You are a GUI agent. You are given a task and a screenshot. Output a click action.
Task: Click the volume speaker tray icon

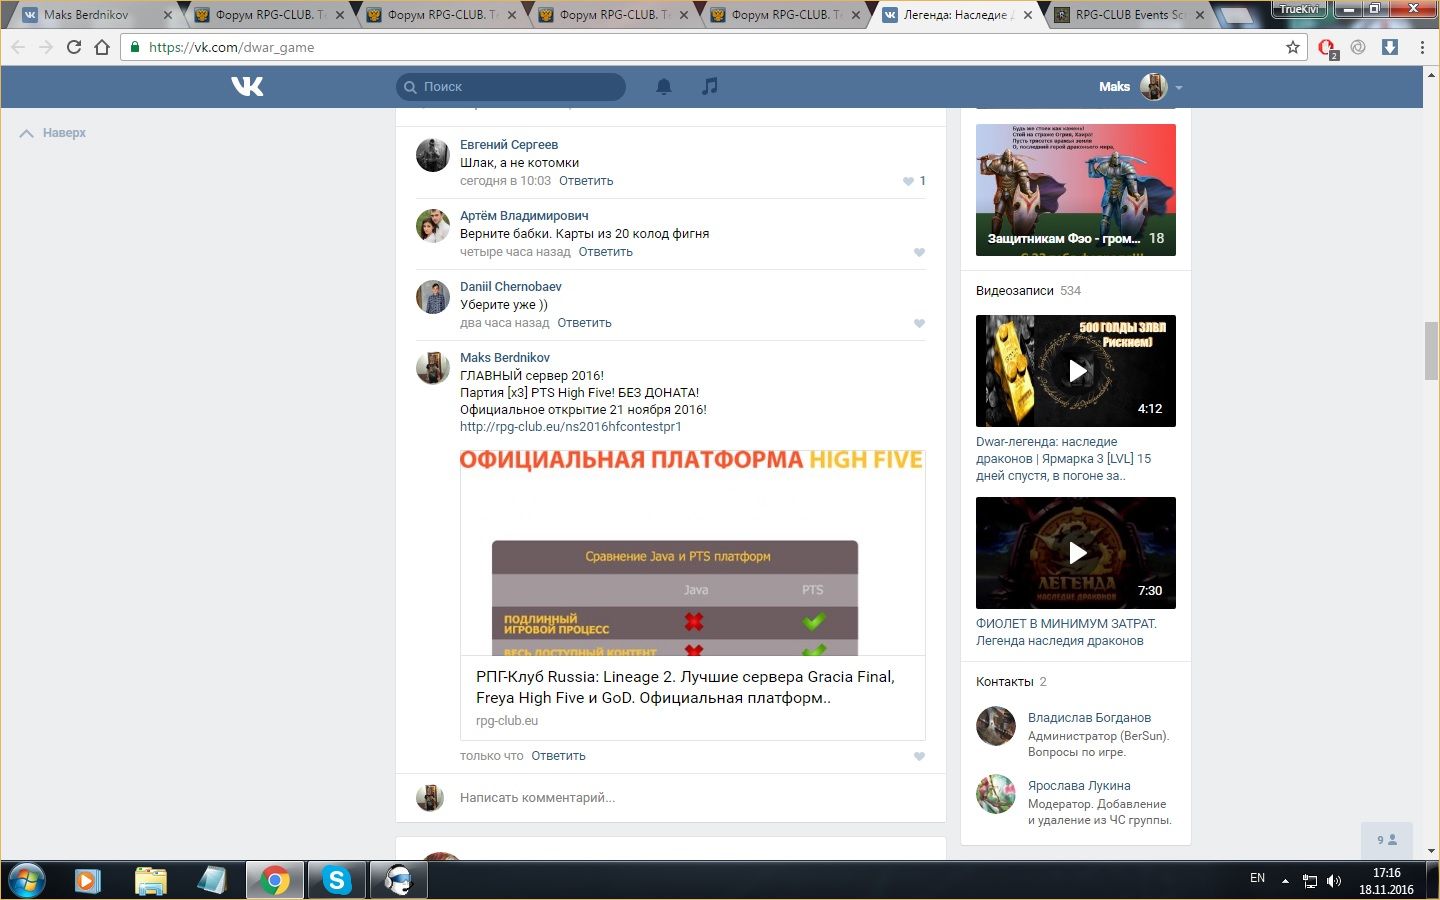point(1334,881)
